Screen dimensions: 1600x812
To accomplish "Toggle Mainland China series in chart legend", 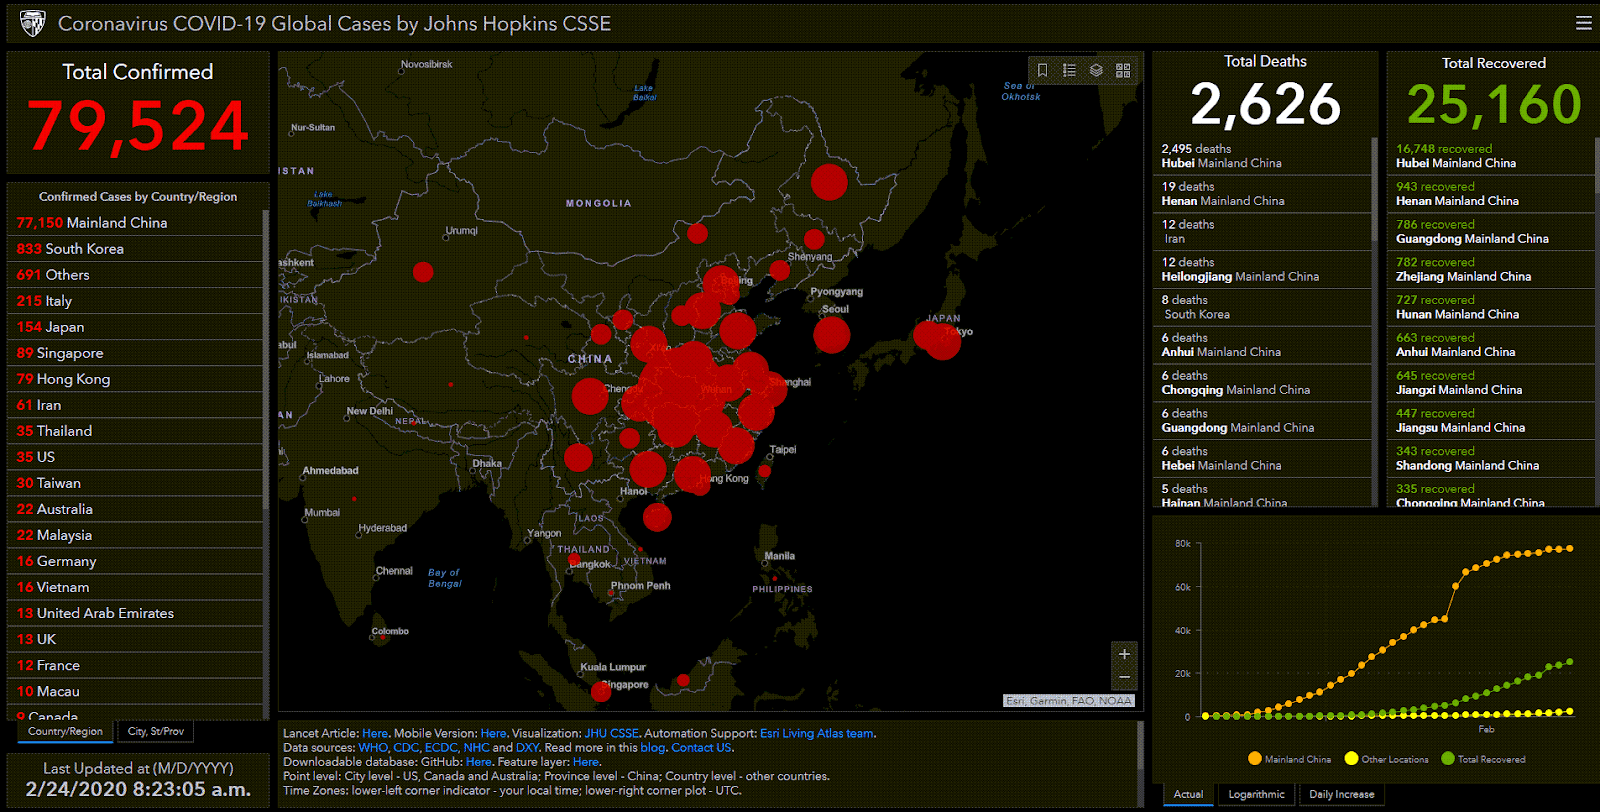I will 1289,759.
